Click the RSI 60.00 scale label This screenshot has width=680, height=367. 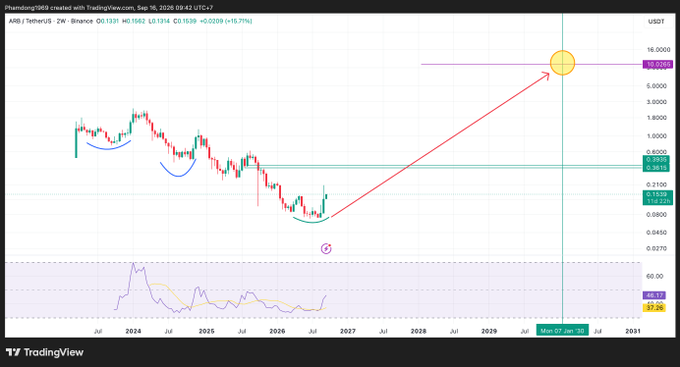click(655, 276)
